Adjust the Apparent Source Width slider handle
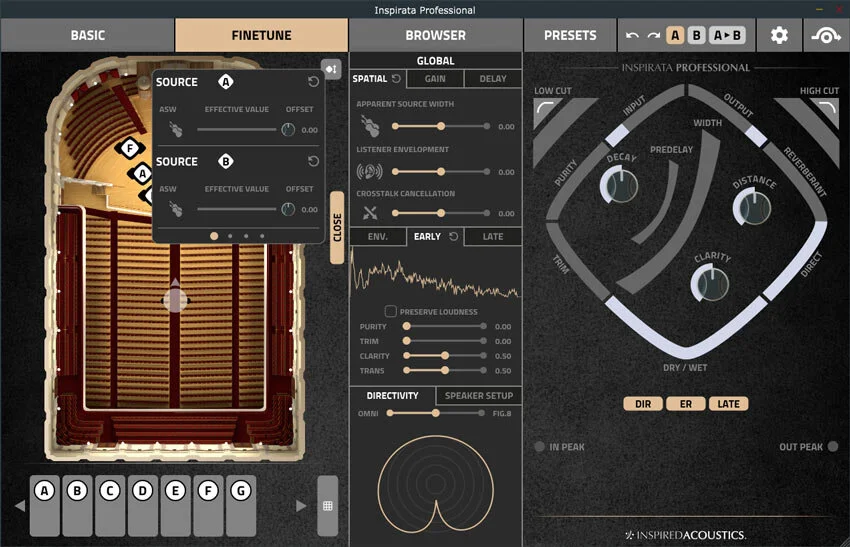Viewport: 850px width, 547px height. [441, 126]
